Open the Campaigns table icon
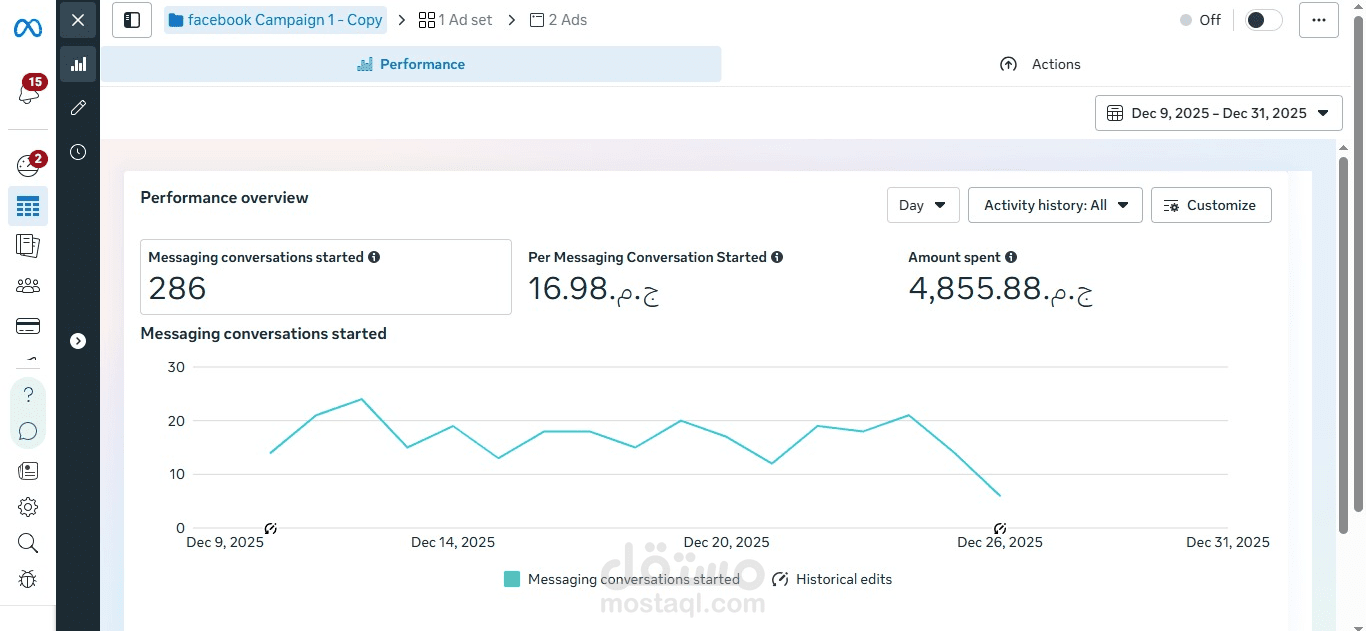 pos(28,207)
